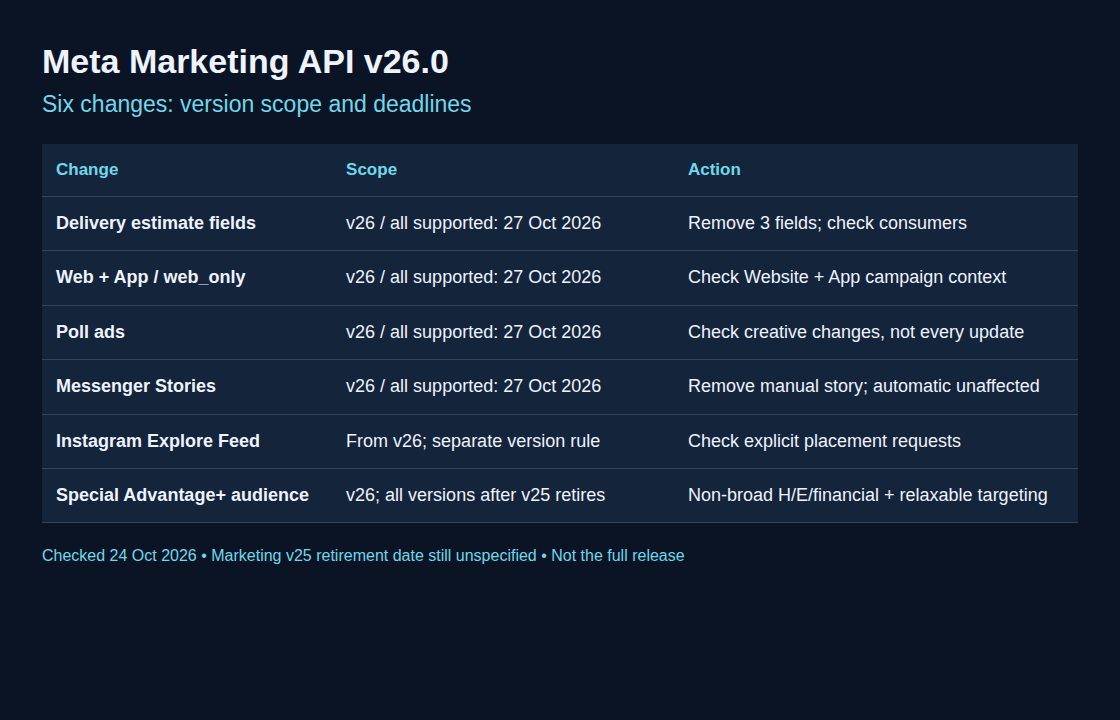
Task: Click 'Check Website + App campaign context'
Action: (x=847, y=277)
